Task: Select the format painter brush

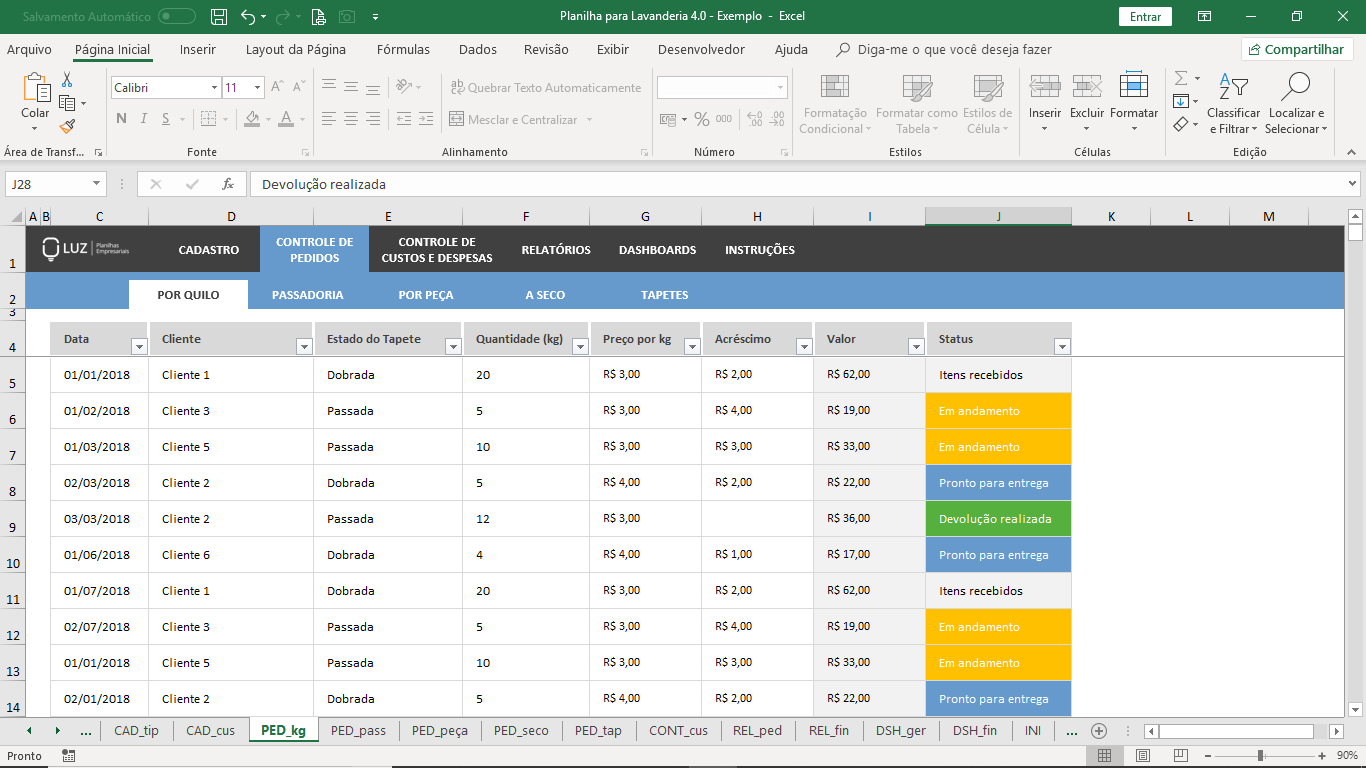Action: 67,126
